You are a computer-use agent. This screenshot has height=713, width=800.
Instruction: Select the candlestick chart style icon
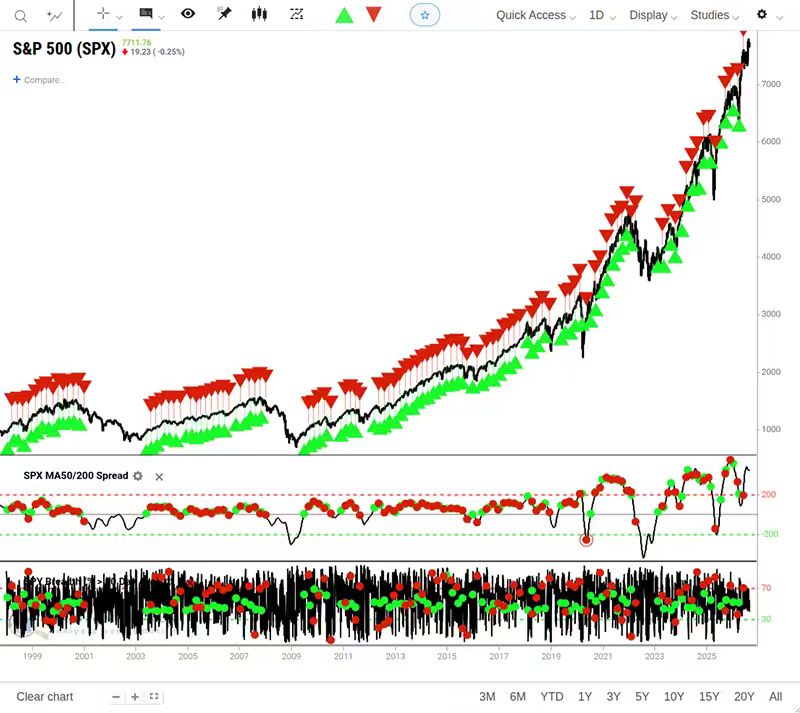tap(259, 14)
